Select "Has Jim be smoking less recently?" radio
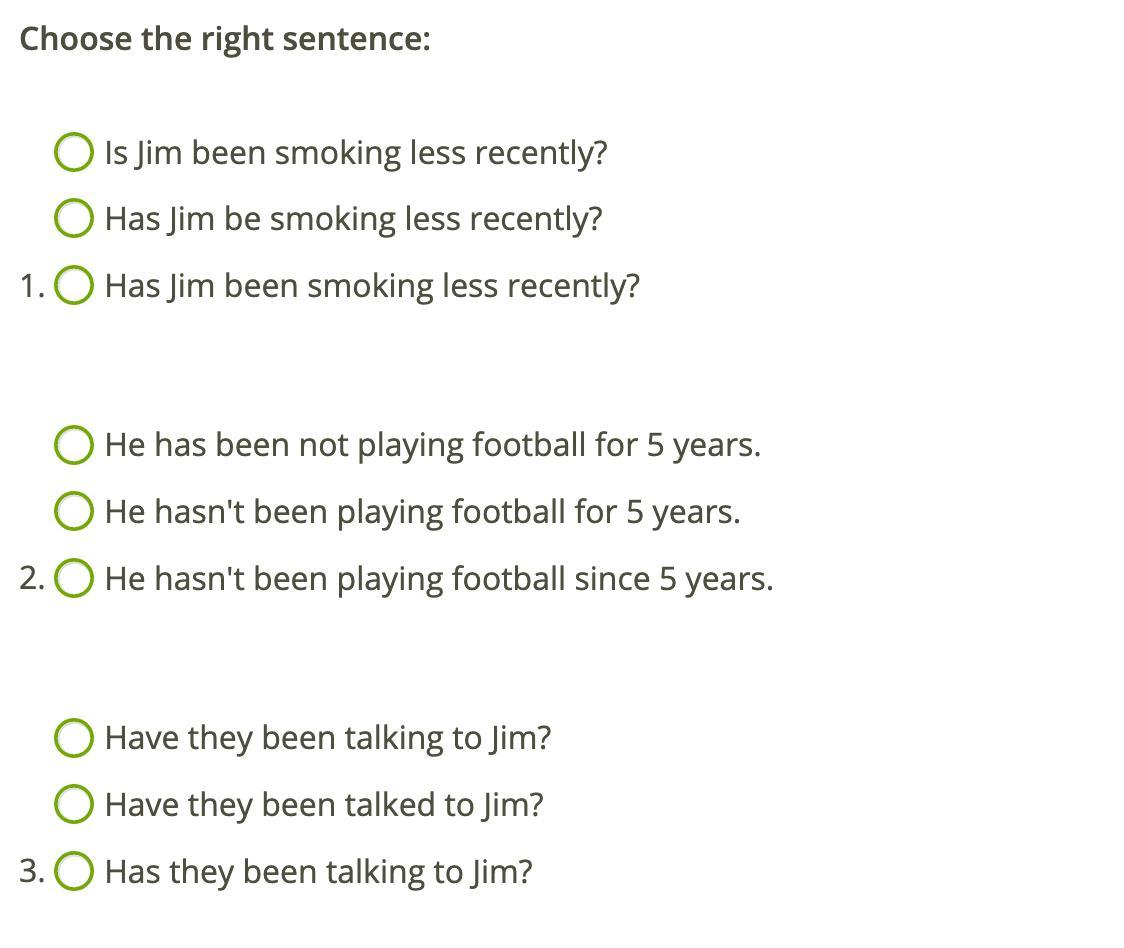The image size is (1124, 948). point(74,218)
